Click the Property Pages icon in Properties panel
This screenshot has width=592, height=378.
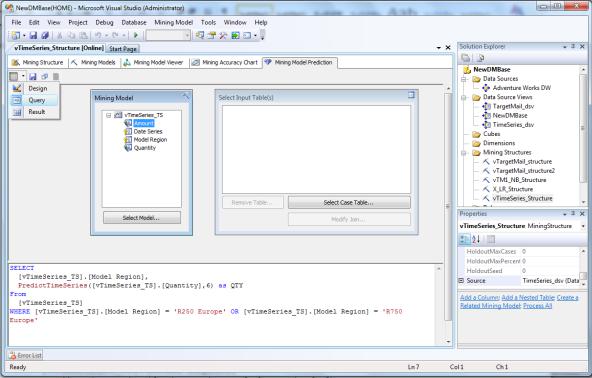coord(490,239)
